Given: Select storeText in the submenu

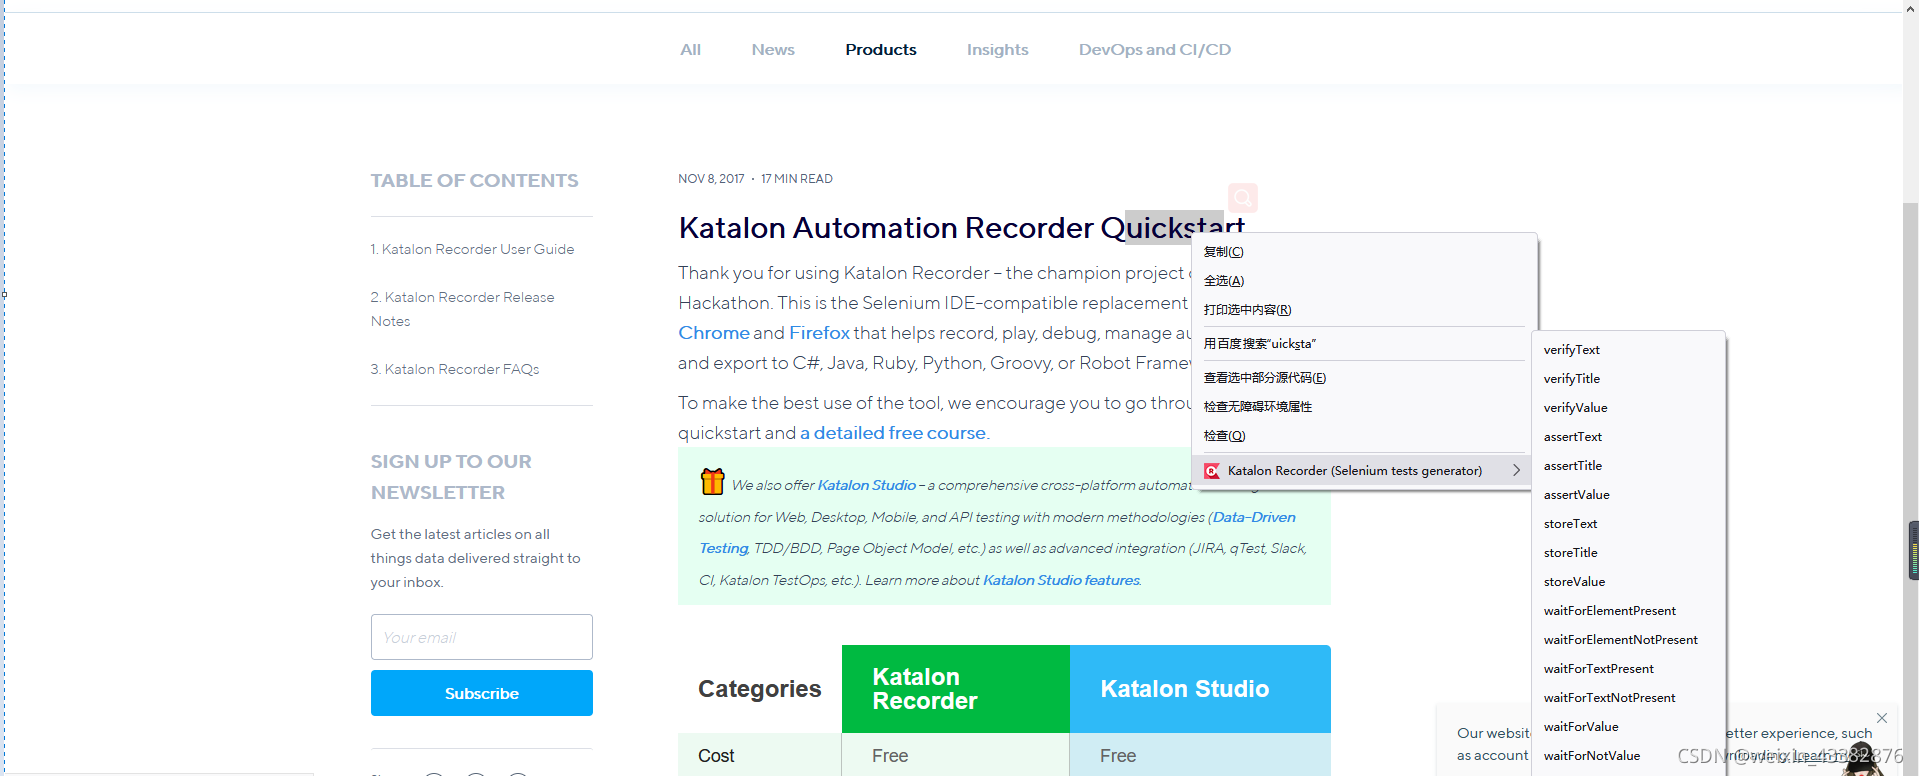Looking at the screenshot, I should pyautogui.click(x=1628, y=524).
